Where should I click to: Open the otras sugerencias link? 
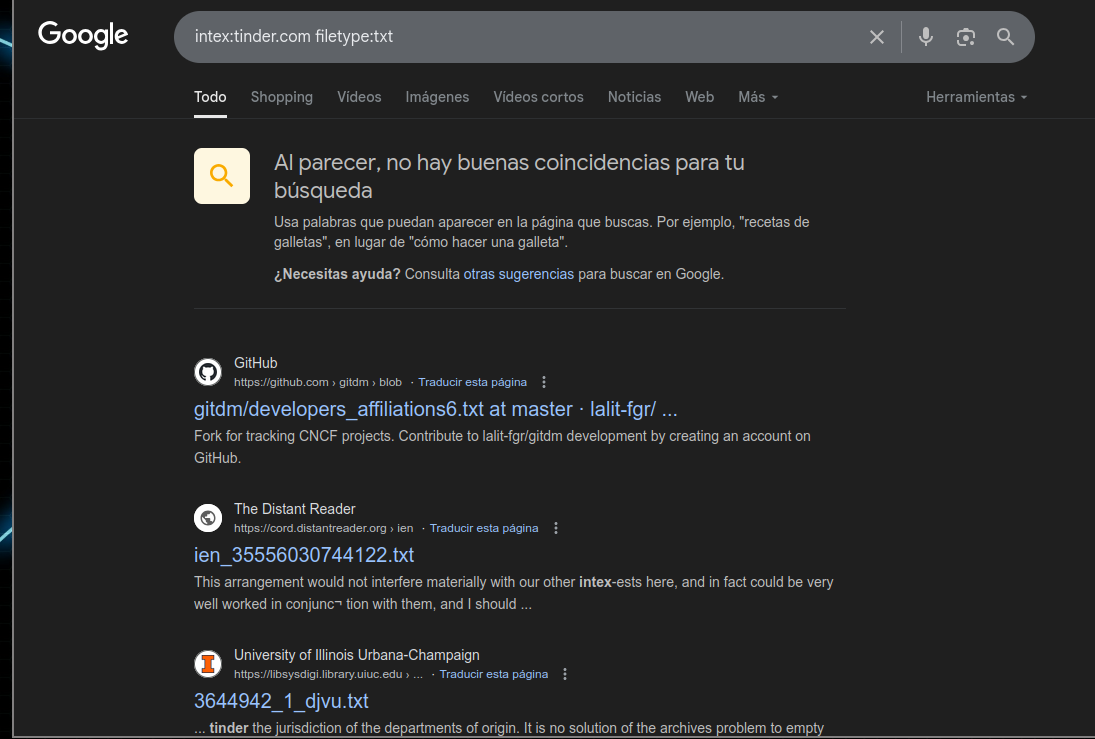518,274
